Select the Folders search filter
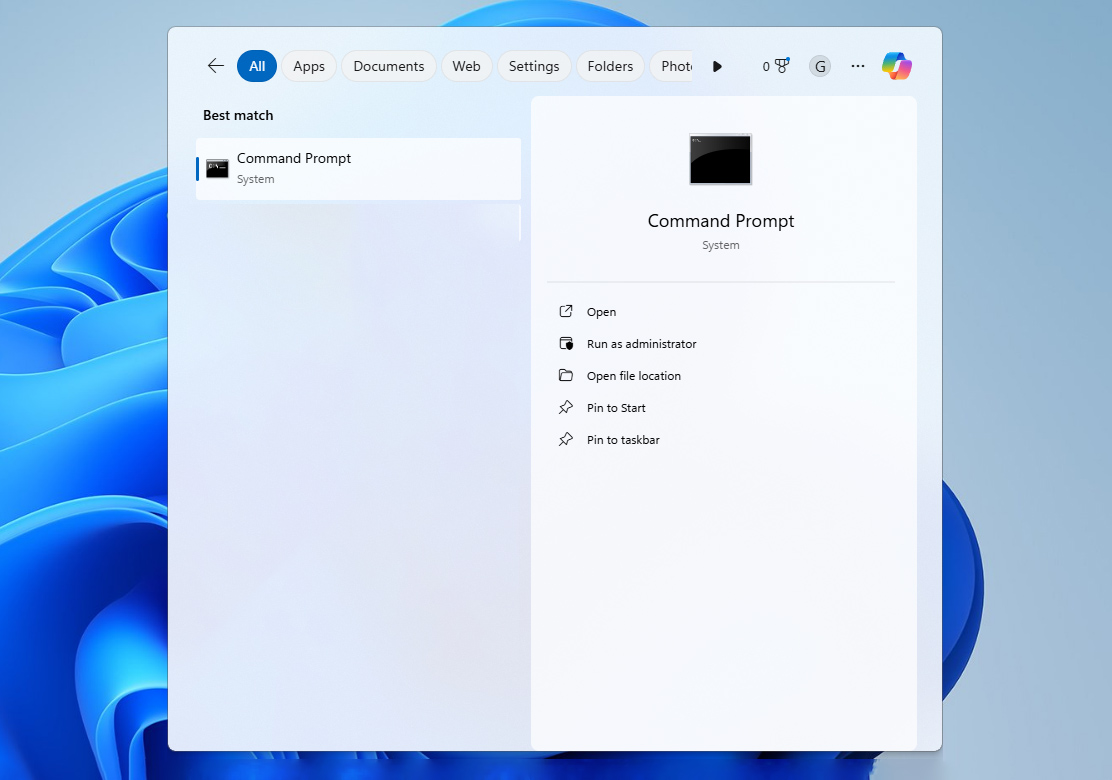The height and width of the screenshot is (780, 1112). (x=610, y=65)
